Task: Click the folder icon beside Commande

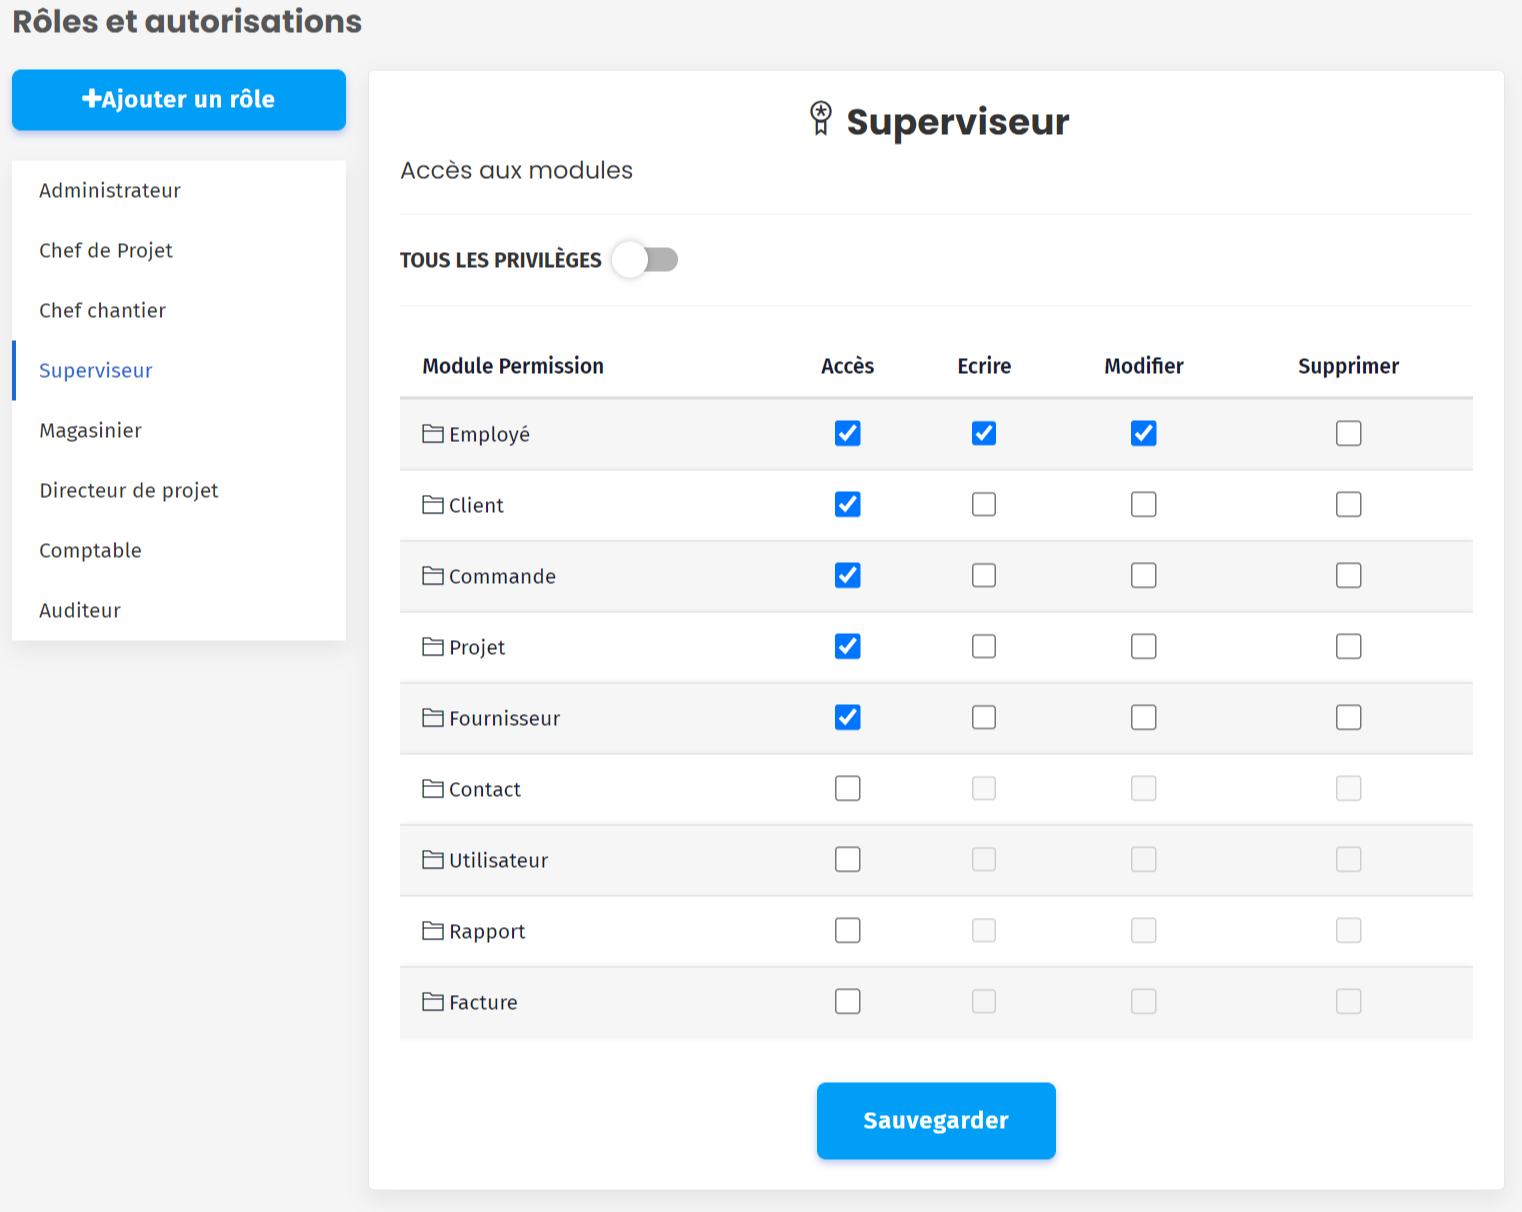Action: [432, 575]
